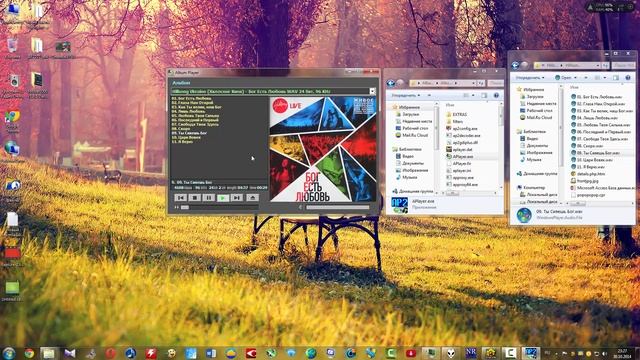Image resolution: width=640 pixels, height=360 pixels.
Task: Select 01. Бог Есть Любовь.wav file
Action: pos(597,97)
